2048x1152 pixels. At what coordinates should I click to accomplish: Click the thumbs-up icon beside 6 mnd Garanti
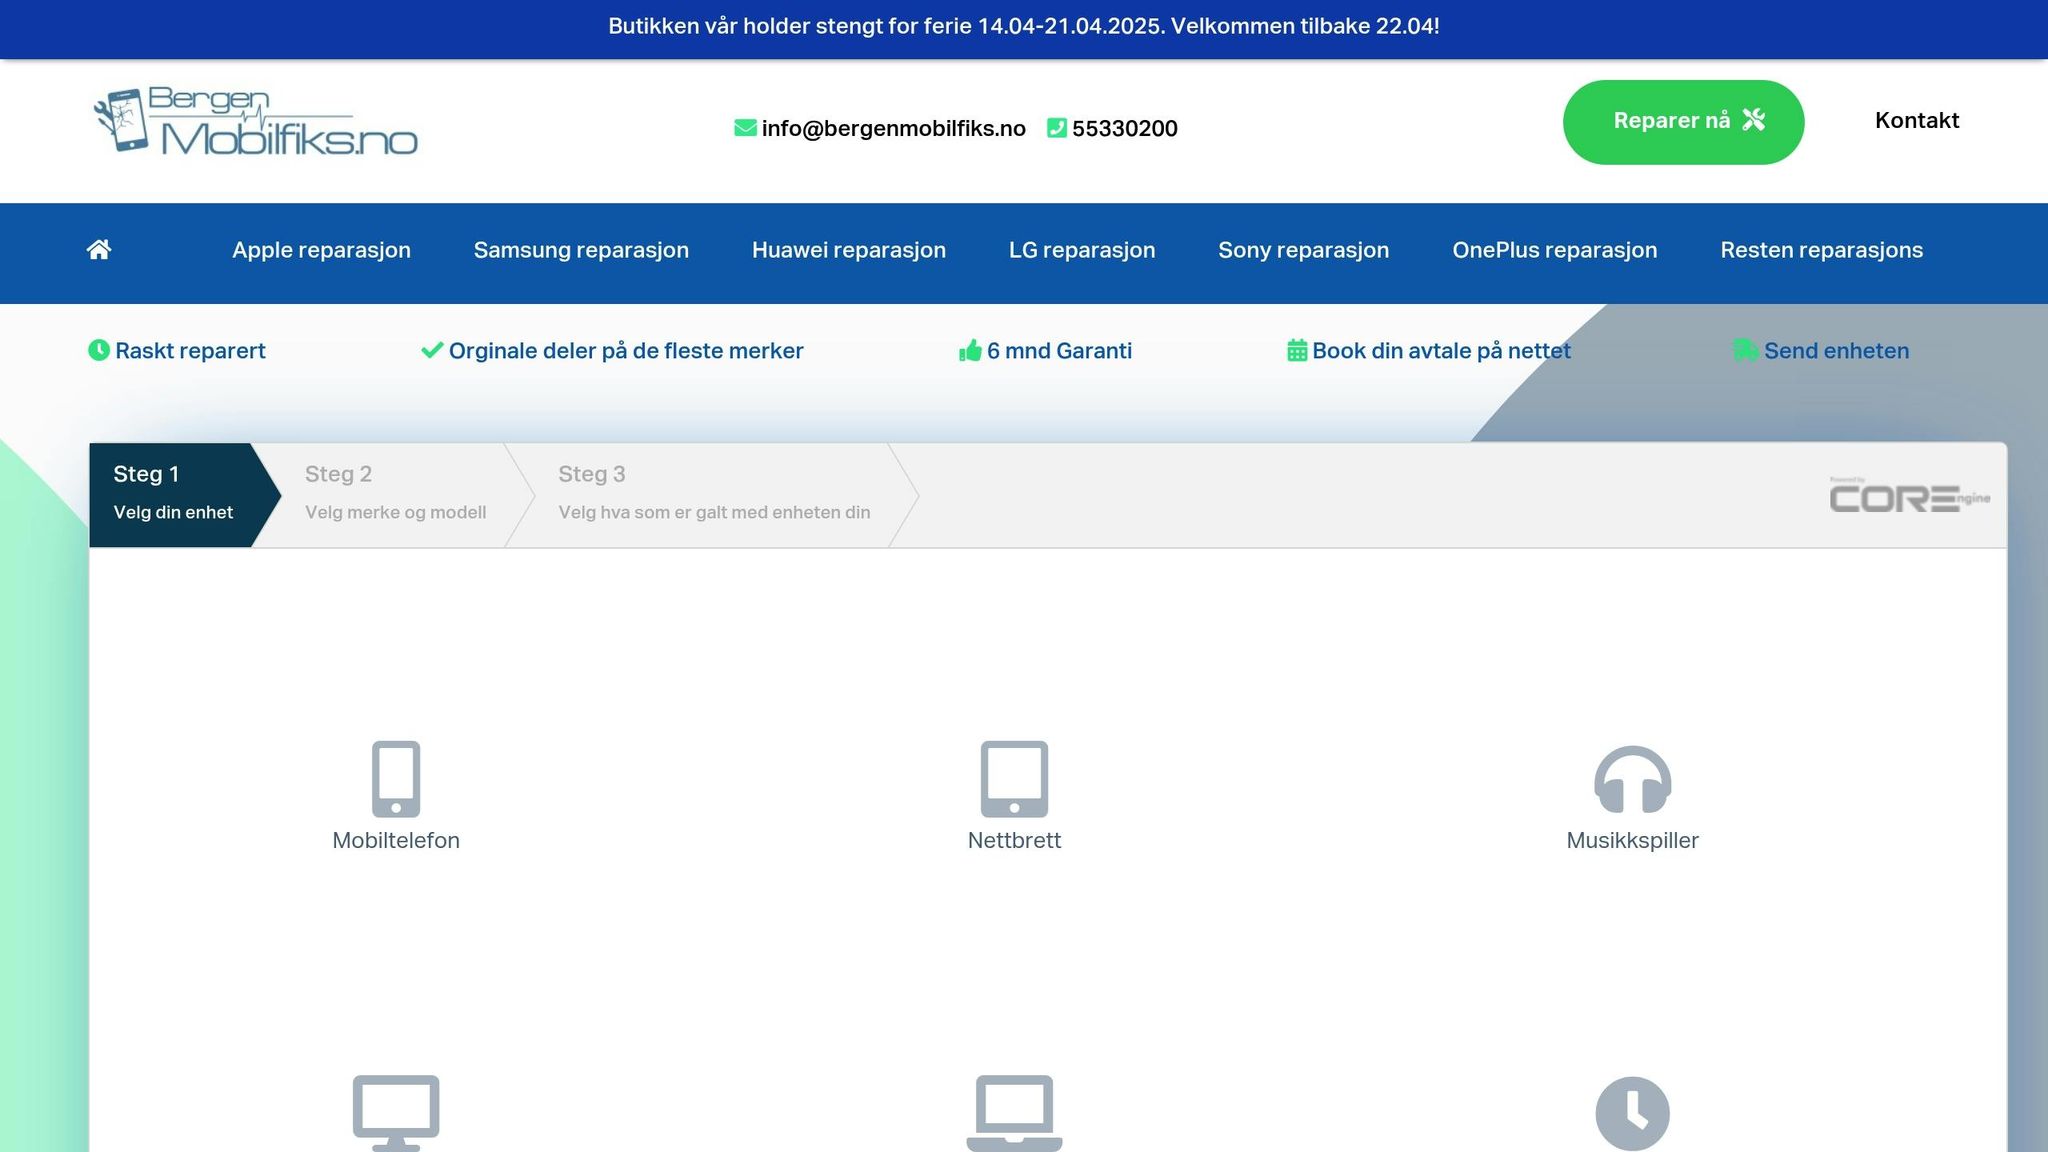(x=970, y=350)
